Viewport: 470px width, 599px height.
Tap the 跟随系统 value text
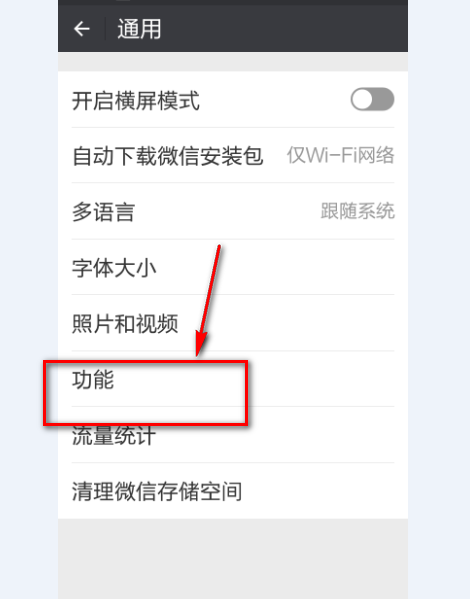point(358,211)
